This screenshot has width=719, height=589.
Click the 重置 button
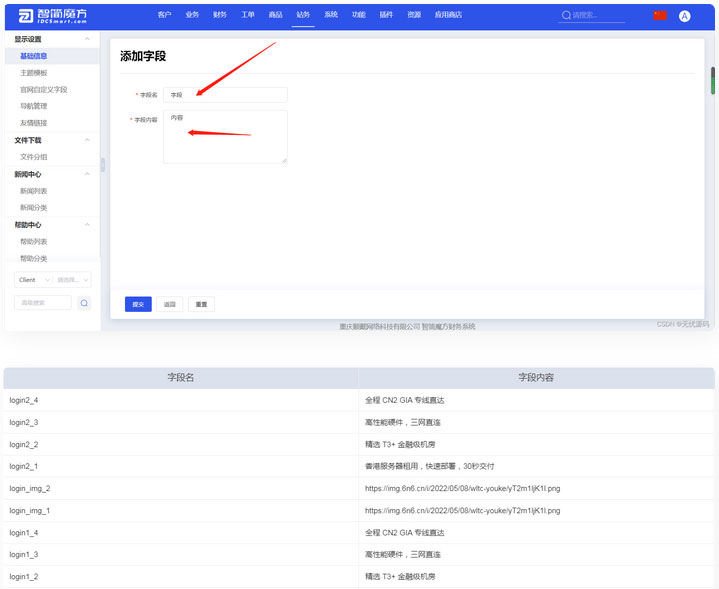201,304
